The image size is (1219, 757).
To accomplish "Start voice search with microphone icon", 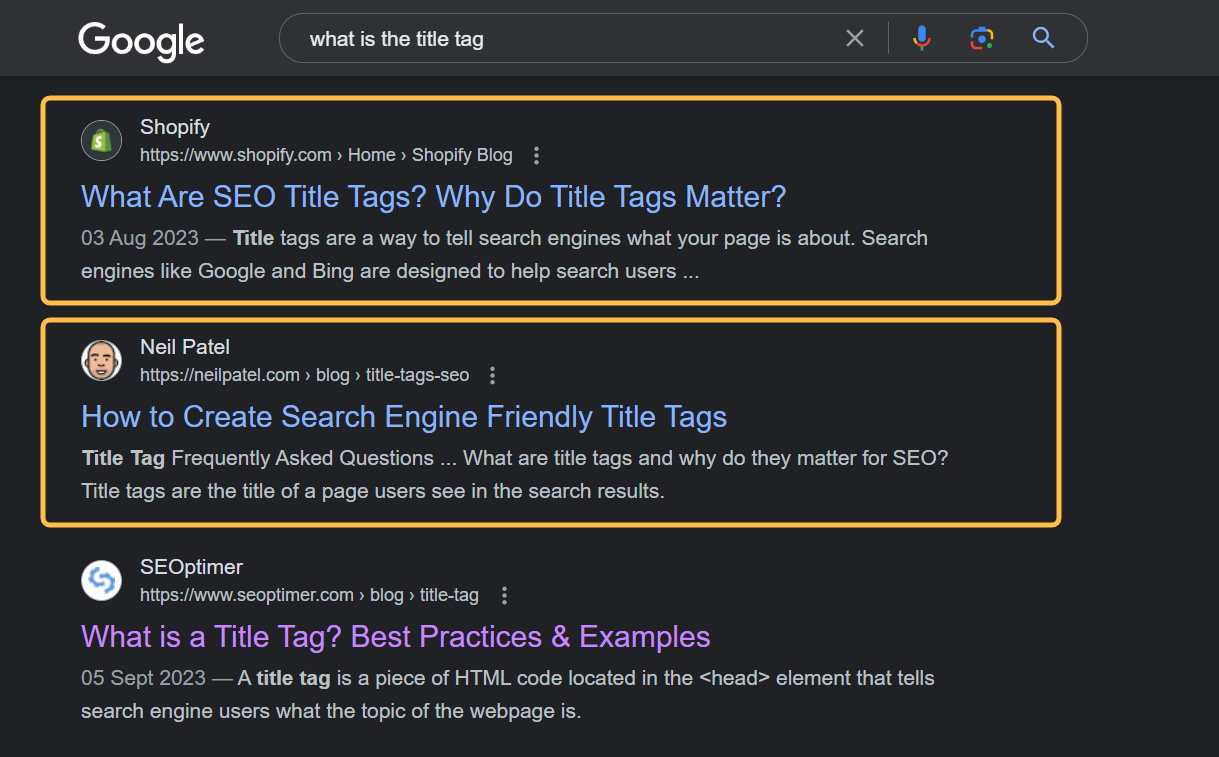I will tap(921, 39).
